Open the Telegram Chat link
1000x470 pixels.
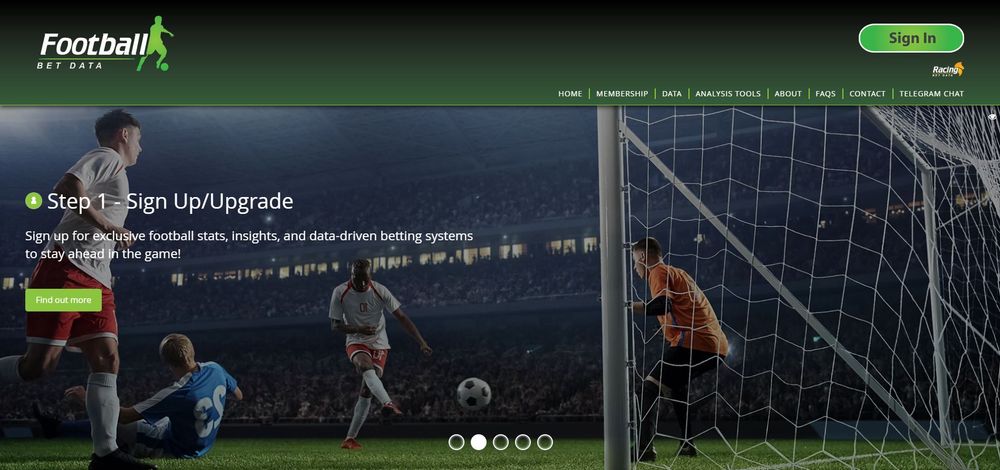[x=931, y=94]
